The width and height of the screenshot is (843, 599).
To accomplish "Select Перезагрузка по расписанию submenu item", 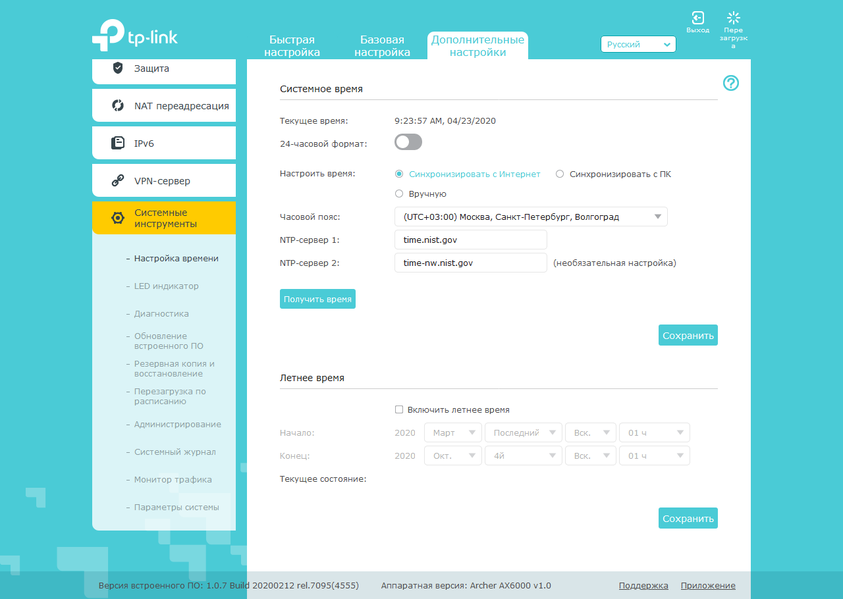I will click(x=170, y=396).
